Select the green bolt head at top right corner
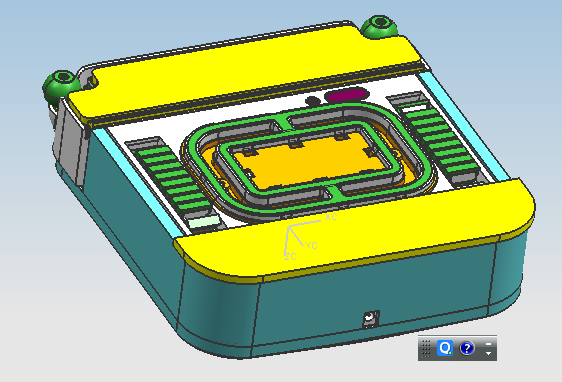Screen dimensions: 562x382 tap(379, 27)
